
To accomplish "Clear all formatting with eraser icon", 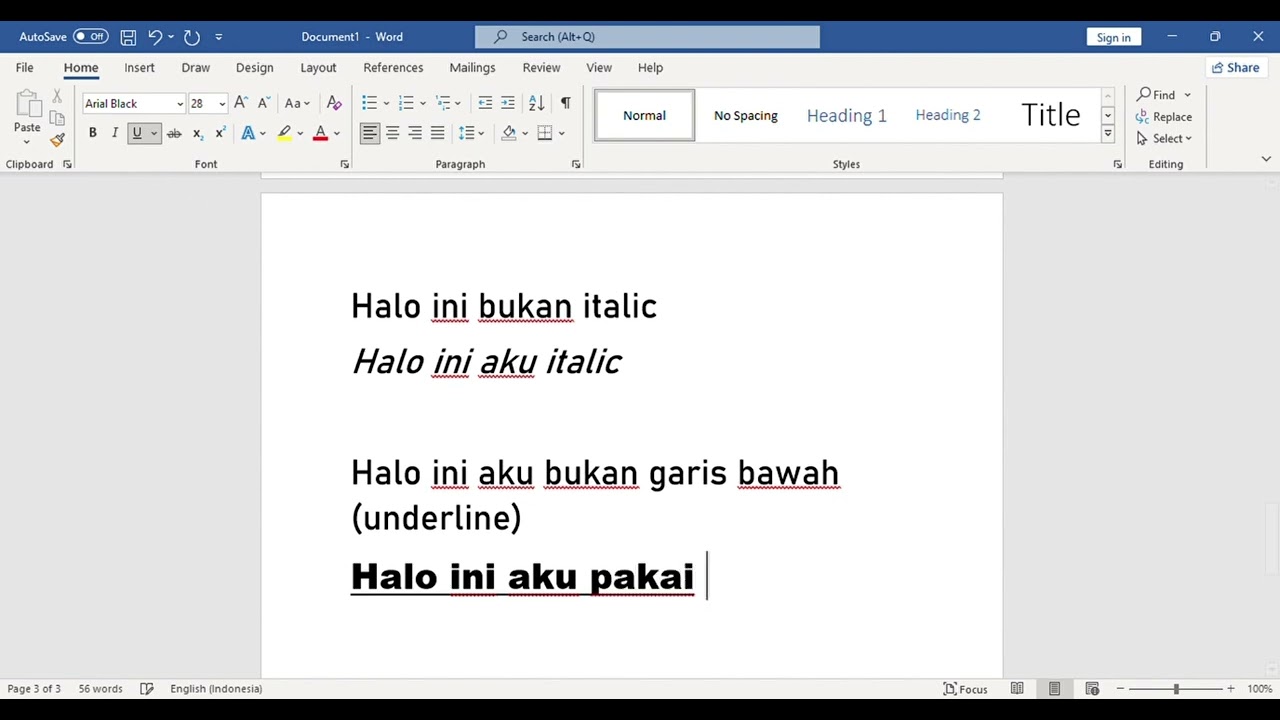I will click(334, 103).
